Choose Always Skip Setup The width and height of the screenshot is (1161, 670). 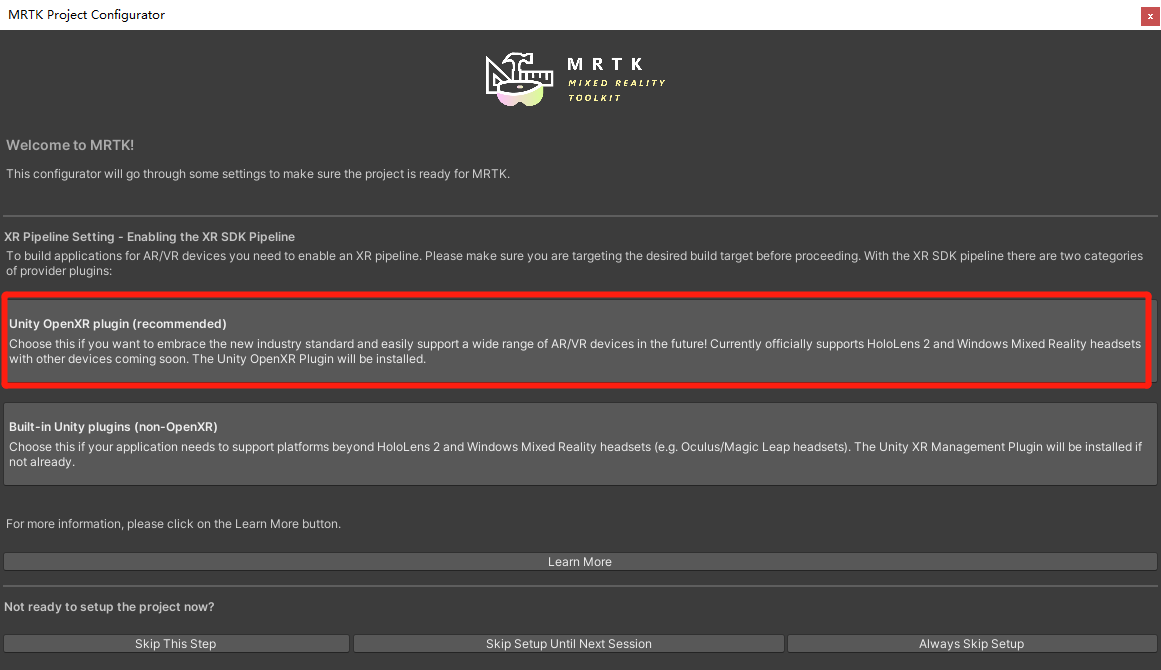tap(971, 643)
